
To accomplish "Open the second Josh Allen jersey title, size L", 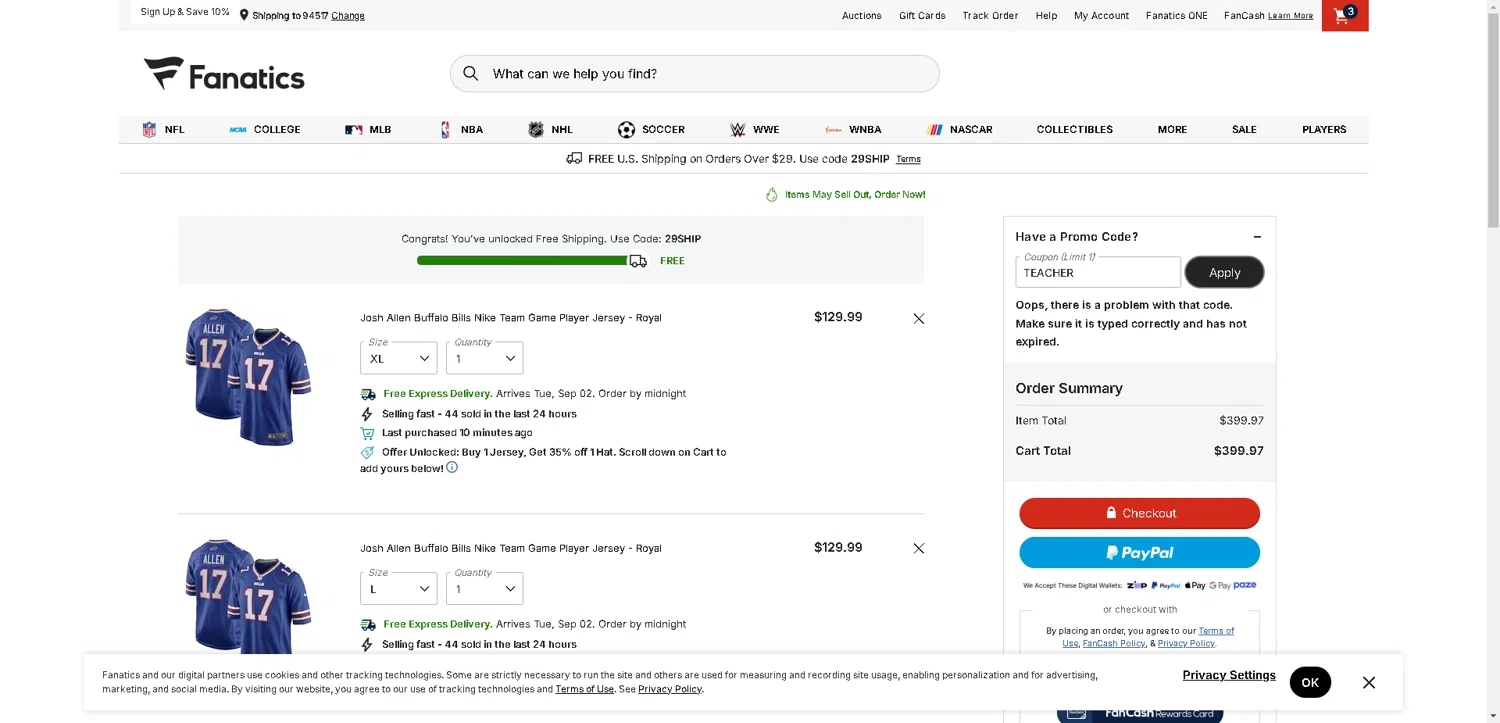I will [x=511, y=548].
